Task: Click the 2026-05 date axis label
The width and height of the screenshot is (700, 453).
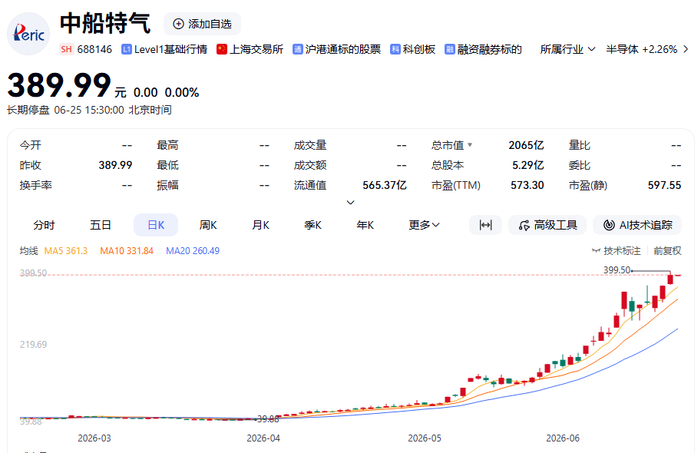Action: tap(425, 438)
